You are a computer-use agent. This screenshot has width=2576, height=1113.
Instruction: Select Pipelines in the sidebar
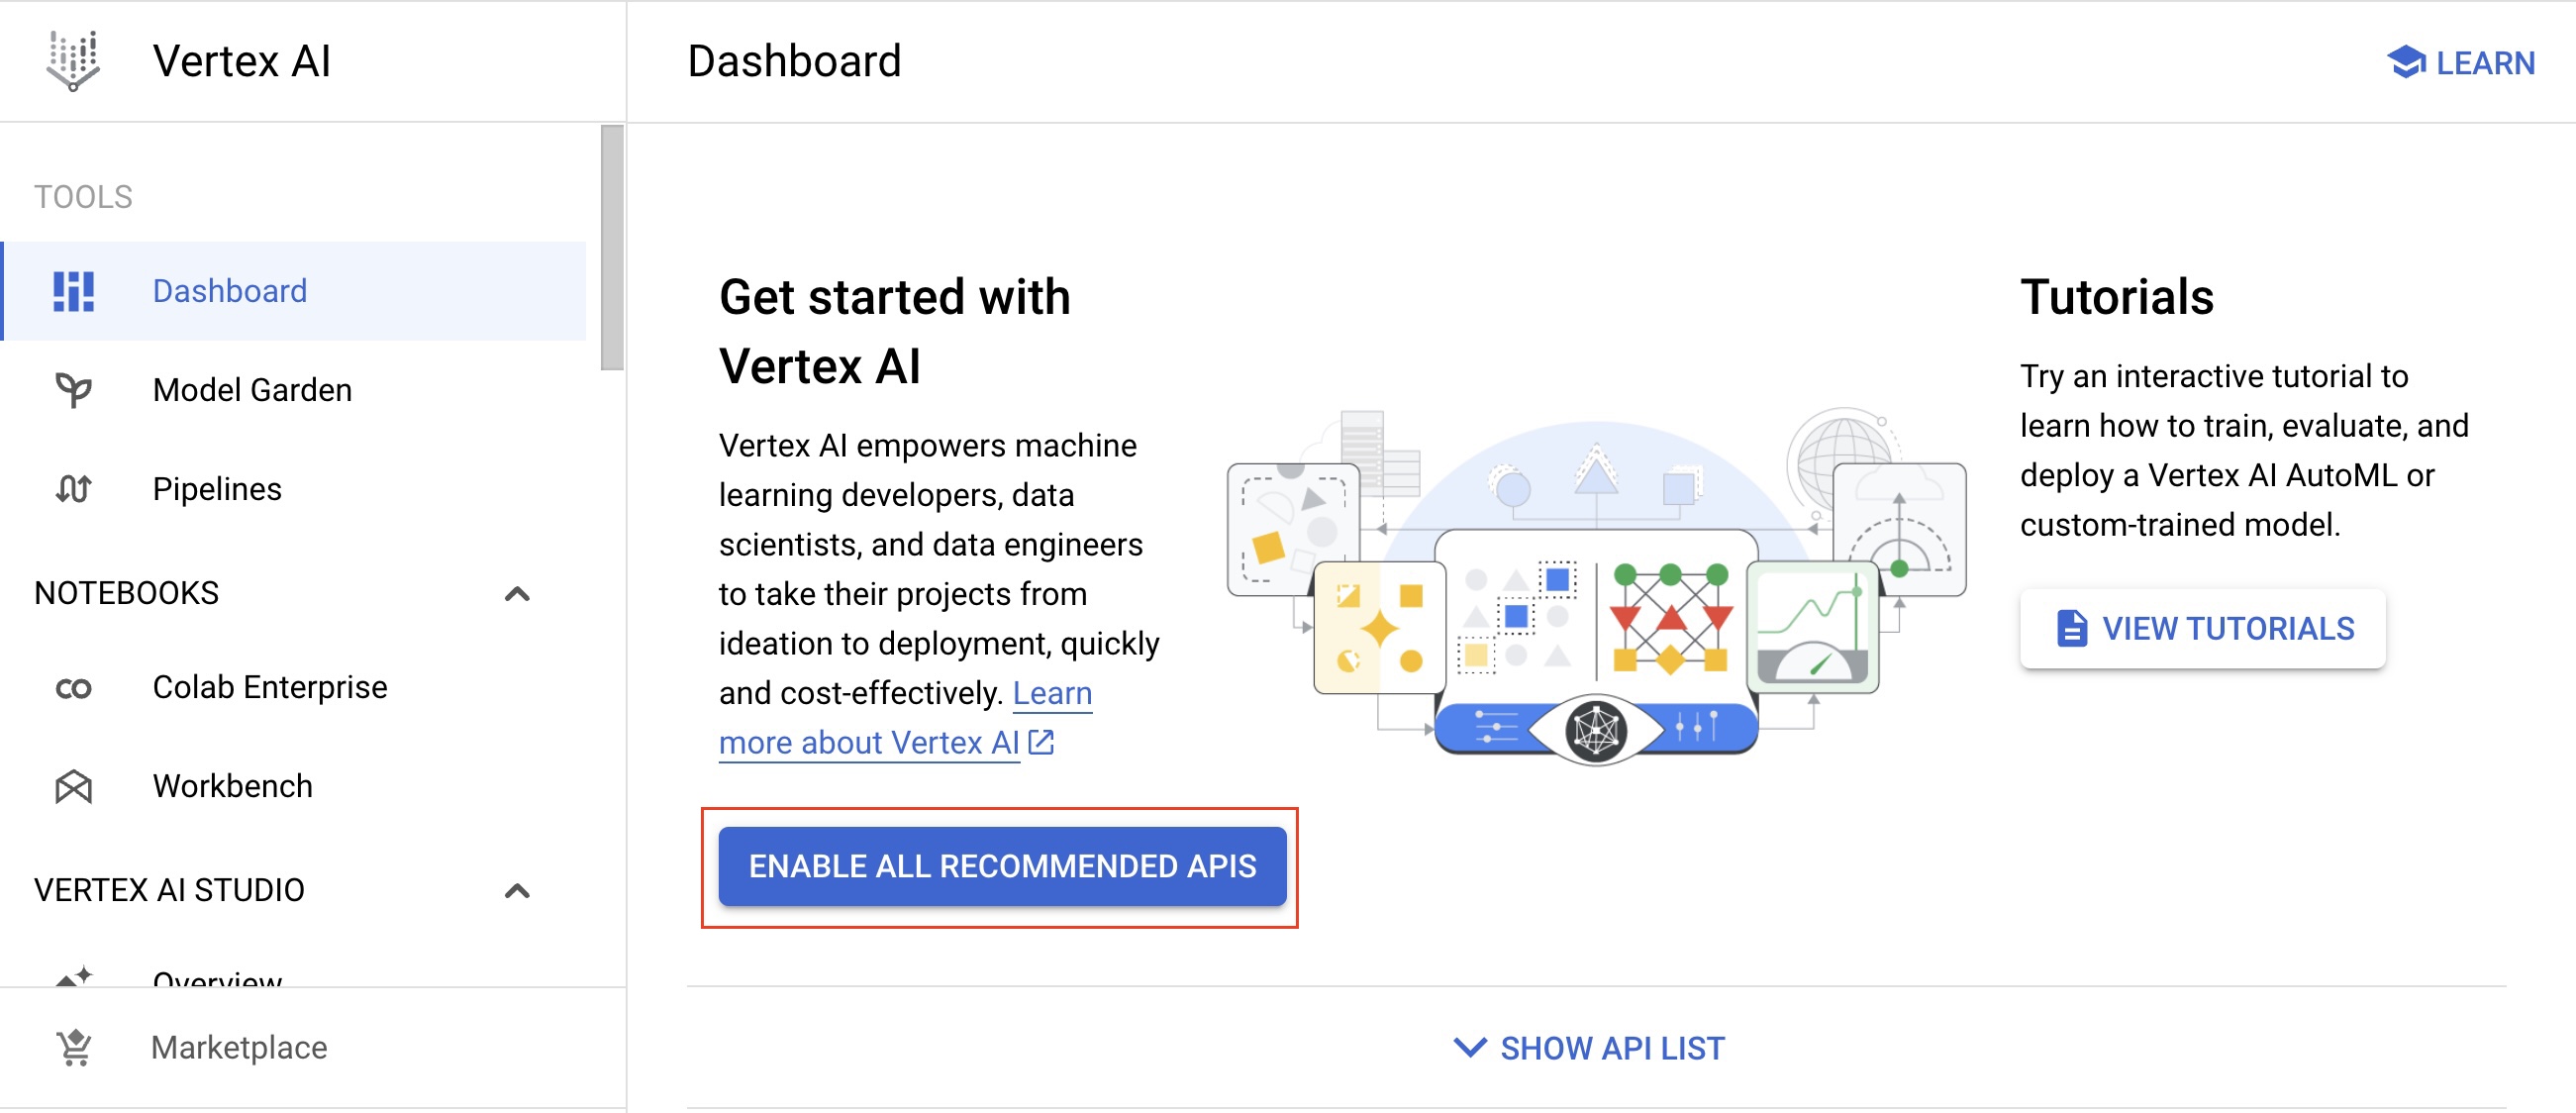point(217,488)
